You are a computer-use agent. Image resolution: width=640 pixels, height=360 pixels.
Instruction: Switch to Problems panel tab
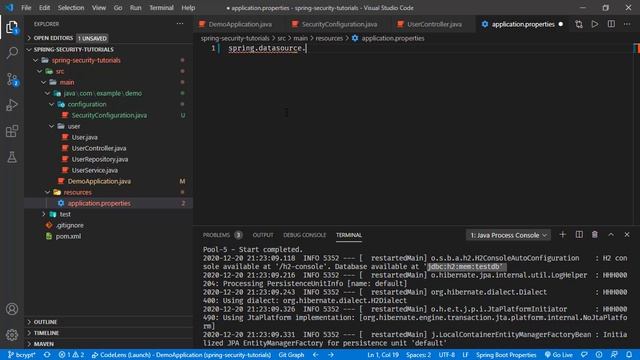[x=222, y=235]
